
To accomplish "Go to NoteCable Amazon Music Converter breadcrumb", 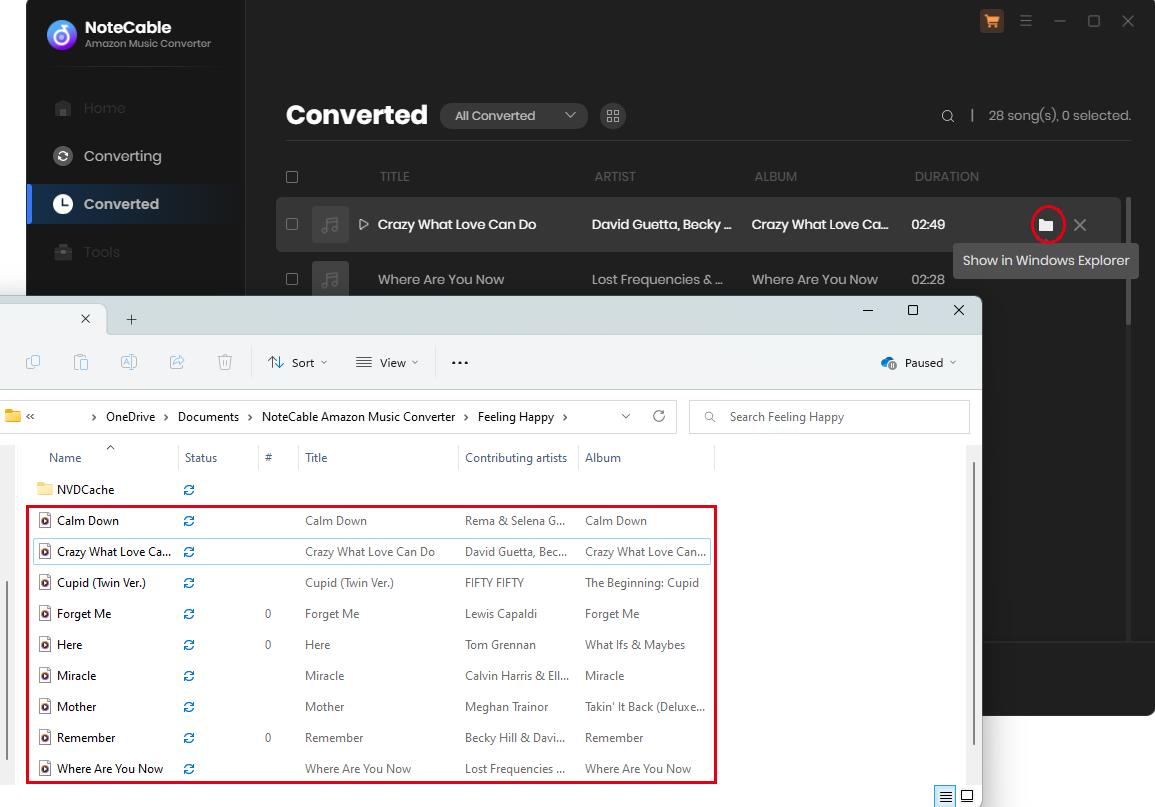I will click(358, 417).
